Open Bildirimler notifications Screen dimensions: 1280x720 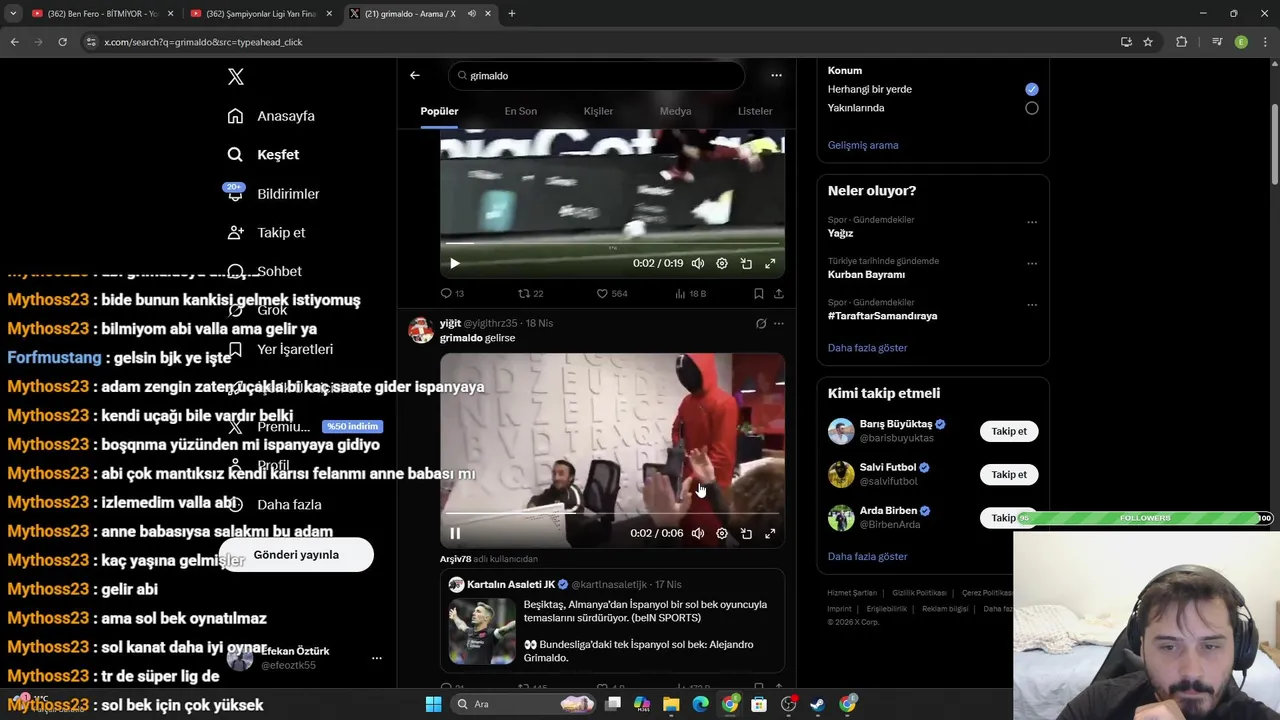click(273, 194)
